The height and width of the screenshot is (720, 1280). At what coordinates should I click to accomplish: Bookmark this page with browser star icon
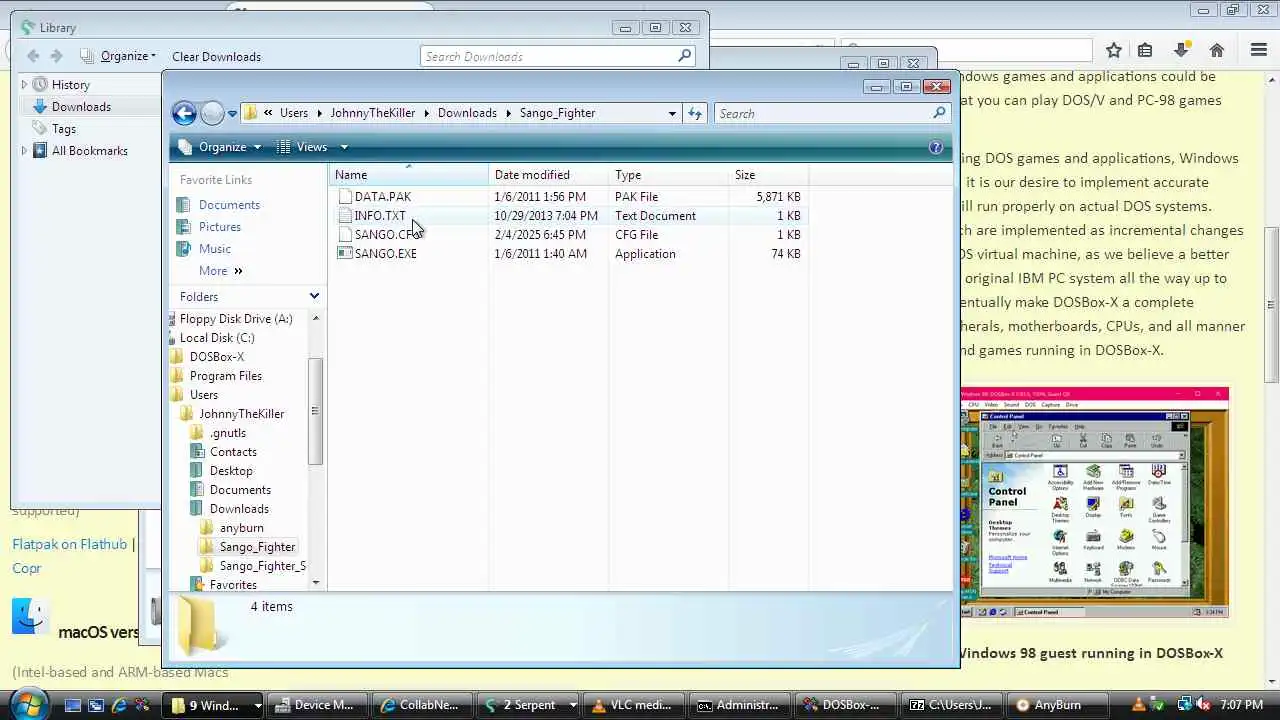[1113, 50]
